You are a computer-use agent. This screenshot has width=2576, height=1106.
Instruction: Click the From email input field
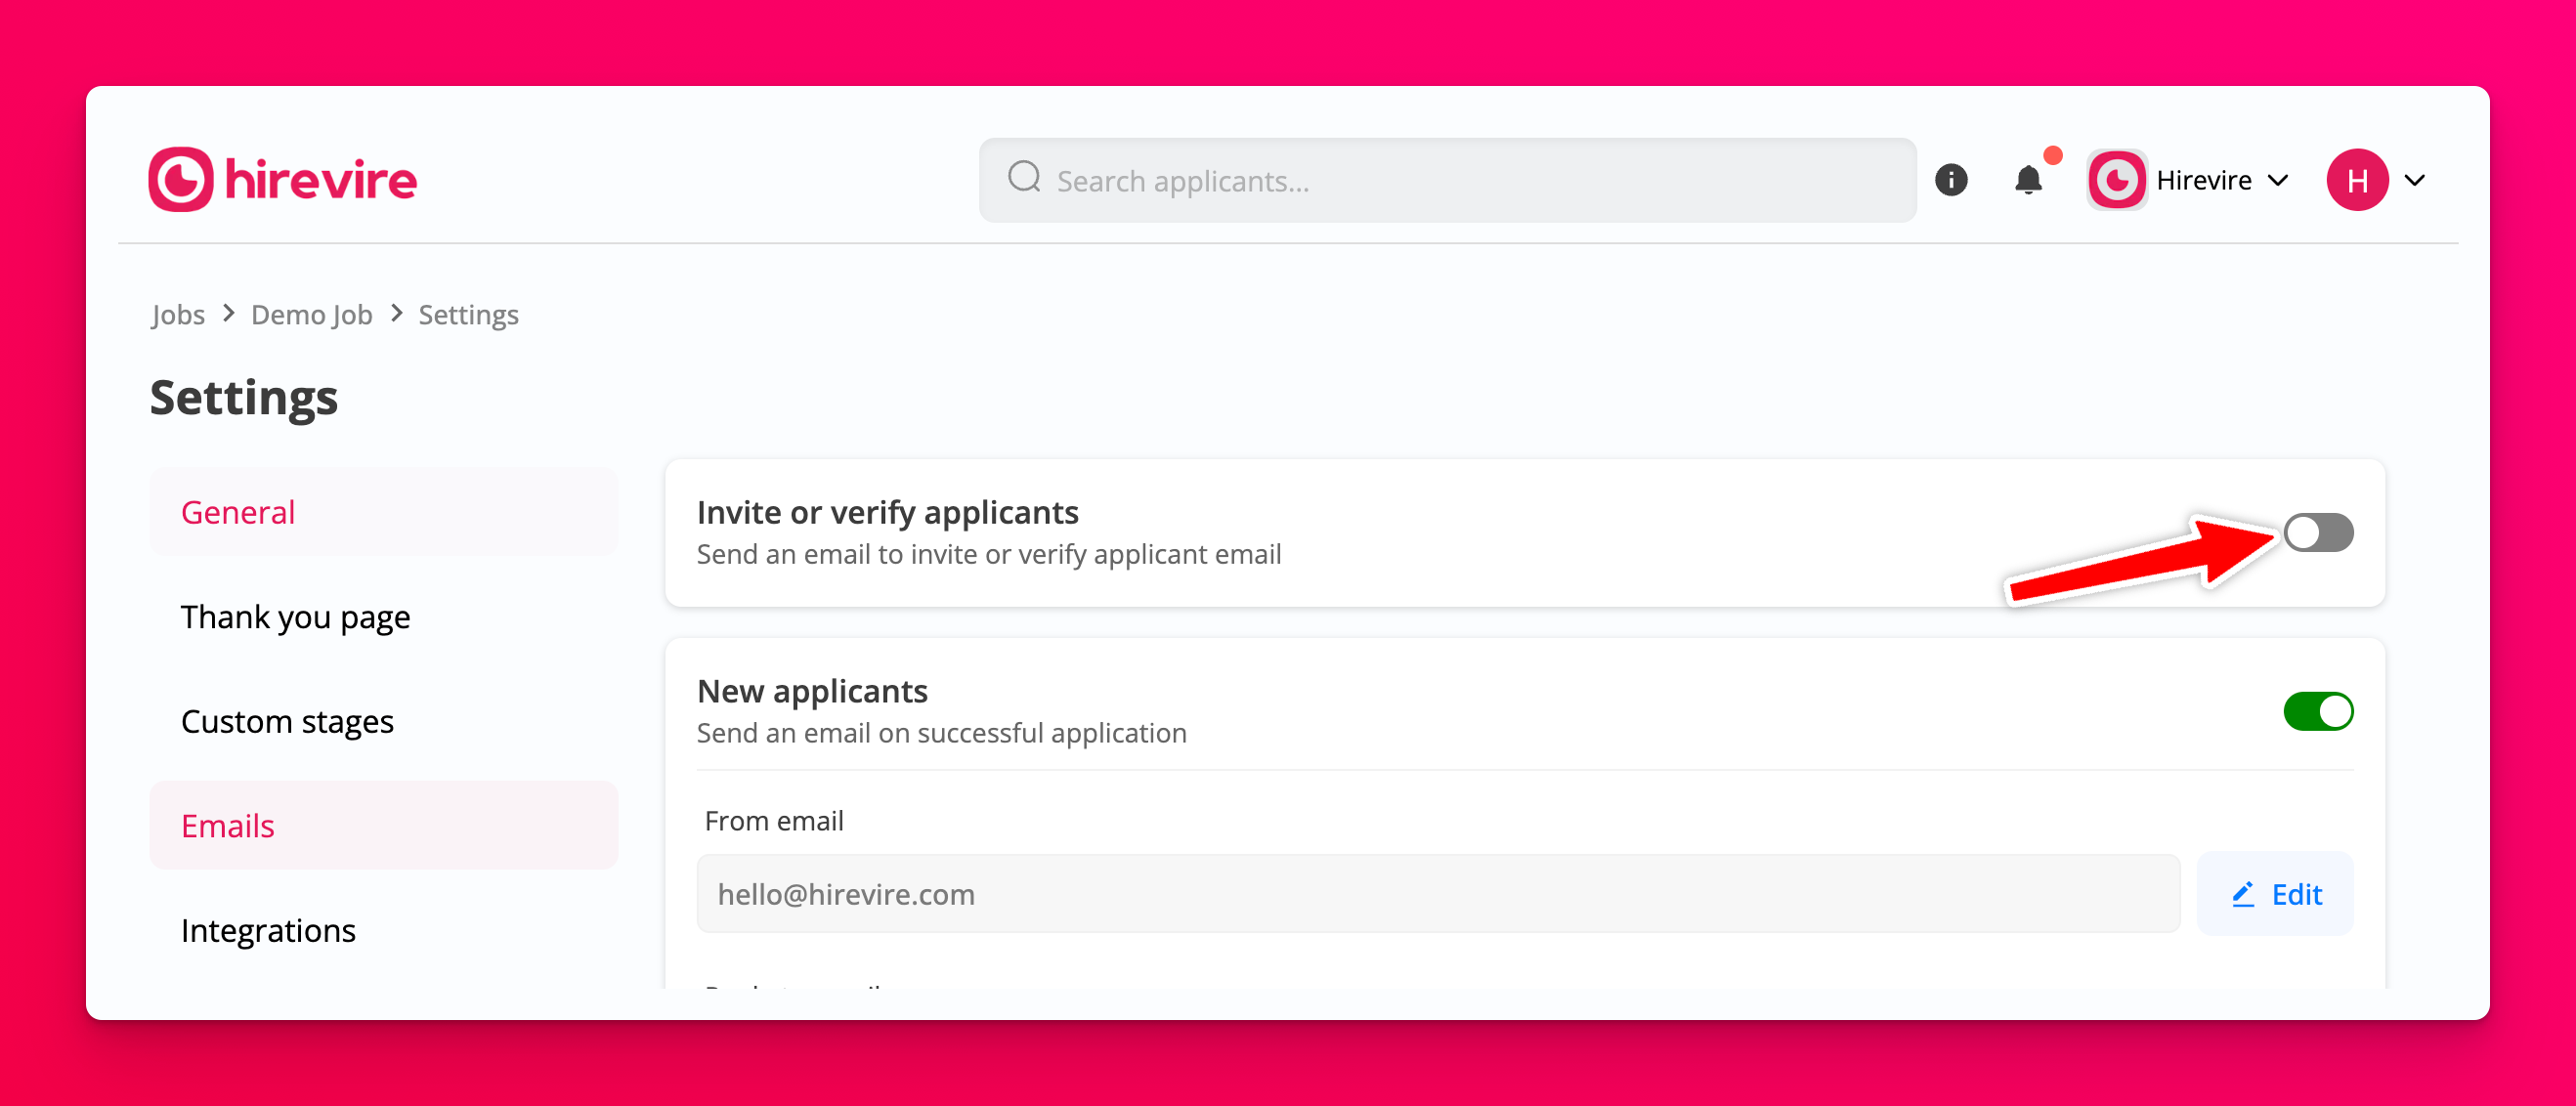tap(1437, 894)
